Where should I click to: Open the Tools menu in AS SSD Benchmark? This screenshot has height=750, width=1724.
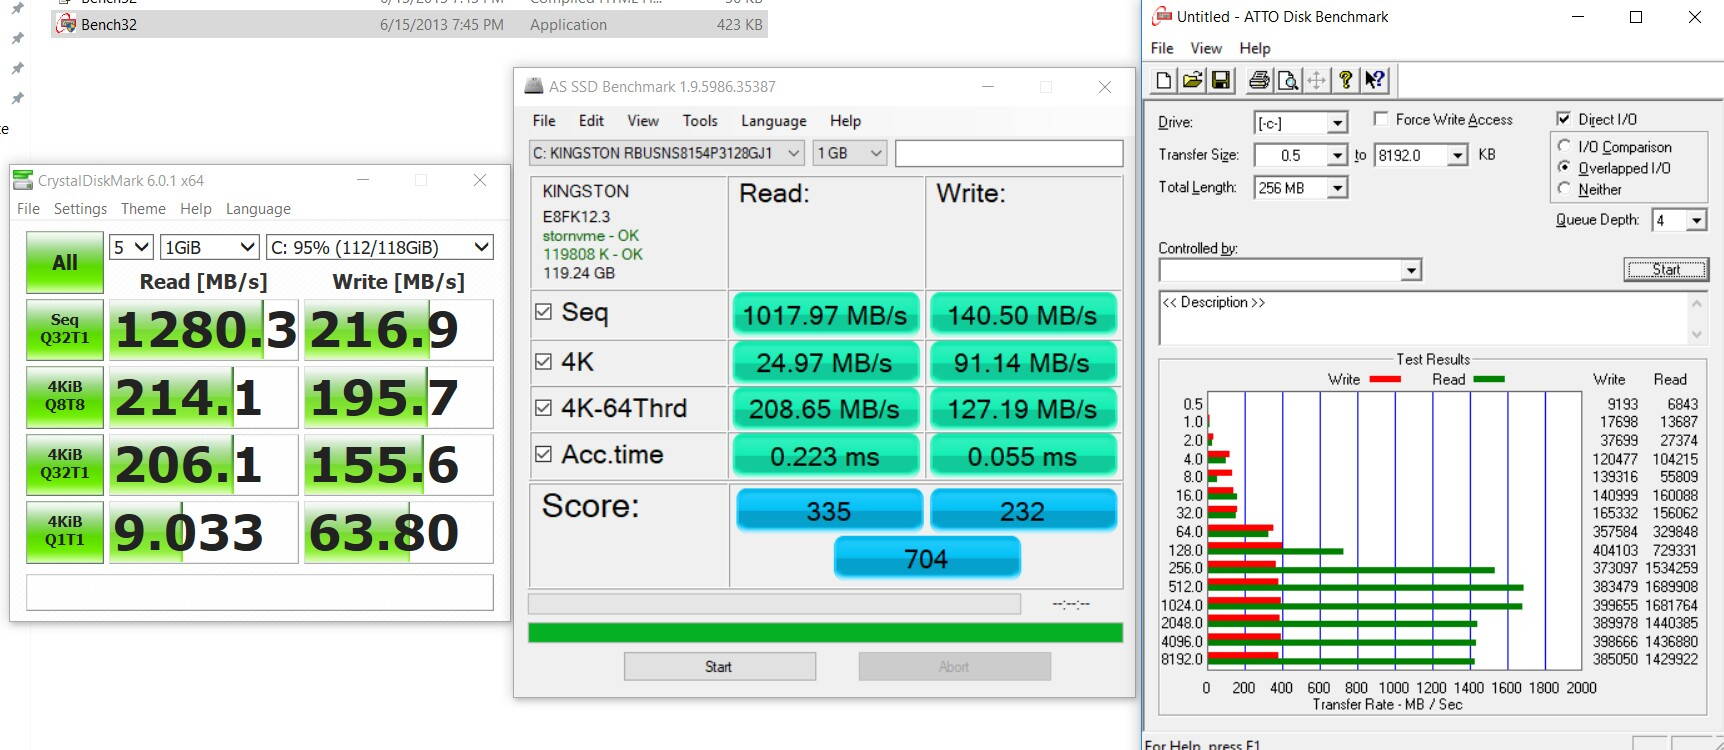coord(700,121)
